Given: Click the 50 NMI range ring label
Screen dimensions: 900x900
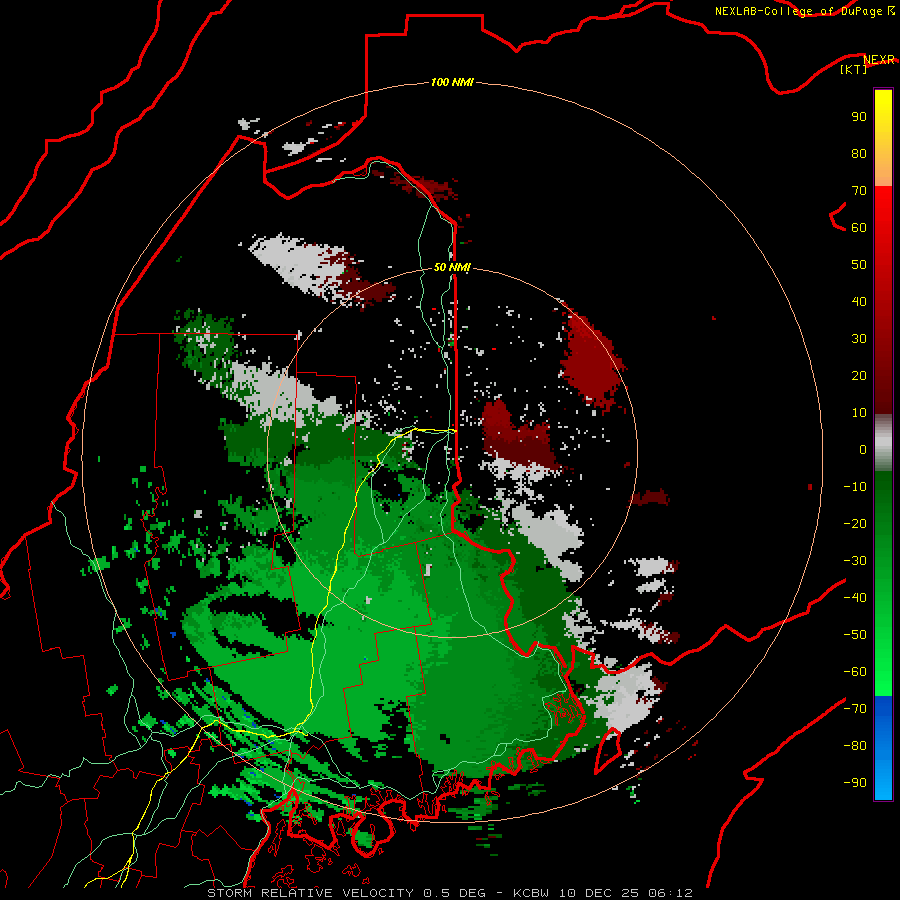Looking at the screenshot, I should coord(452,267).
